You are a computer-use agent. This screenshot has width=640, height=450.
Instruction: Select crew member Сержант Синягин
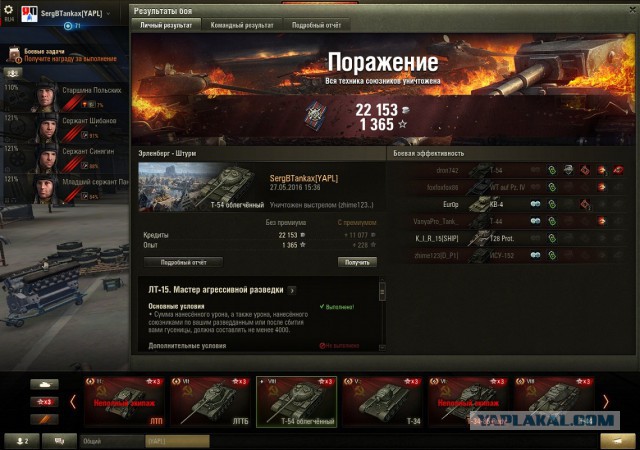point(65,158)
